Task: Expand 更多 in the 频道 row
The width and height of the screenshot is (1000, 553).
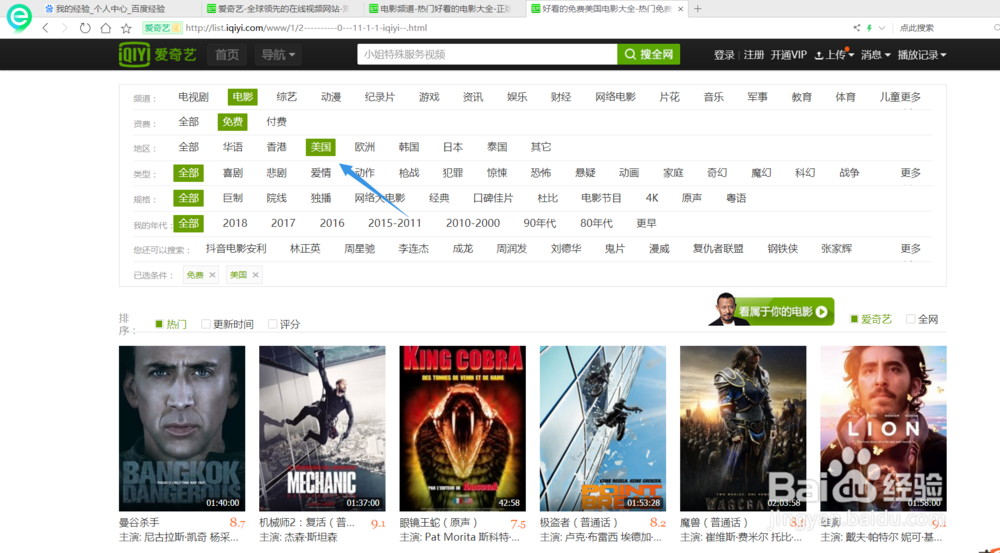Action: (911, 97)
